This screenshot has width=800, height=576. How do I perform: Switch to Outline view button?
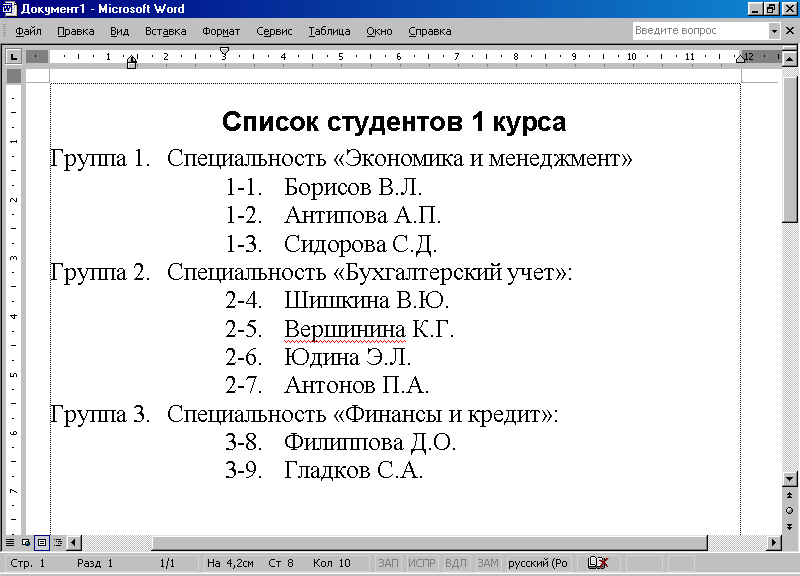tap(58, 542)
